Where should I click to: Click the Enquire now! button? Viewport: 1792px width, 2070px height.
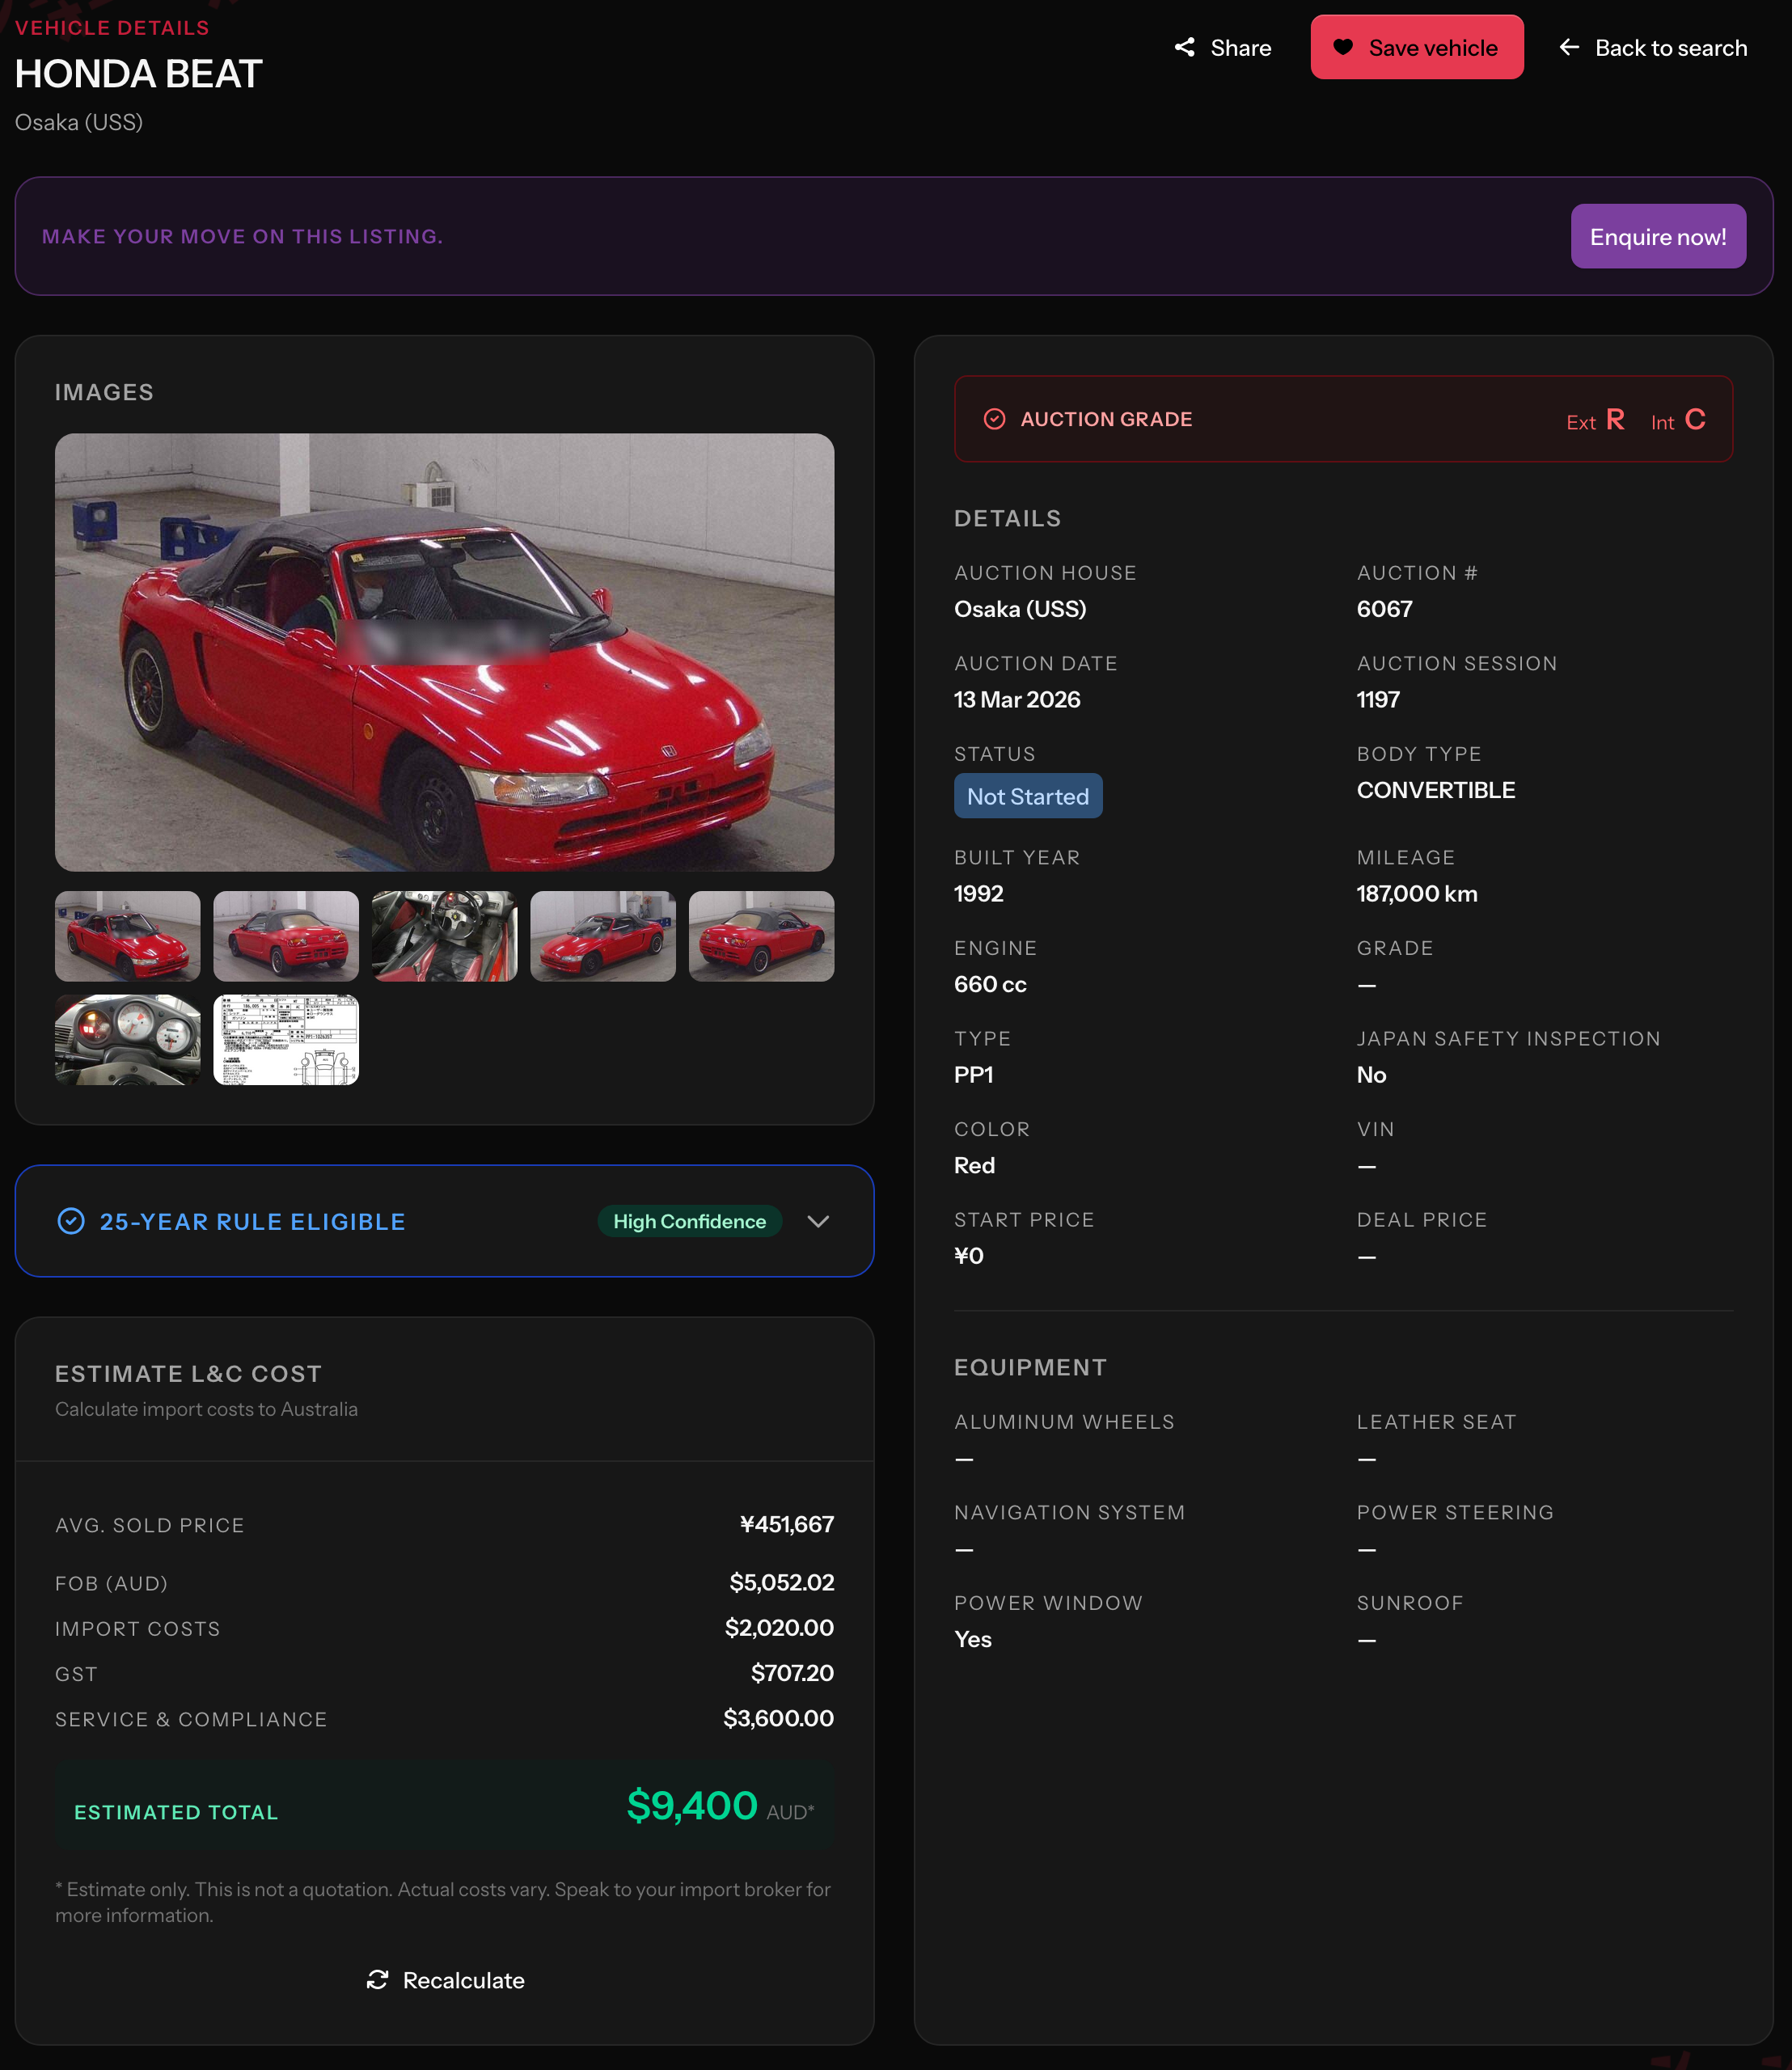coord(1658,237)
